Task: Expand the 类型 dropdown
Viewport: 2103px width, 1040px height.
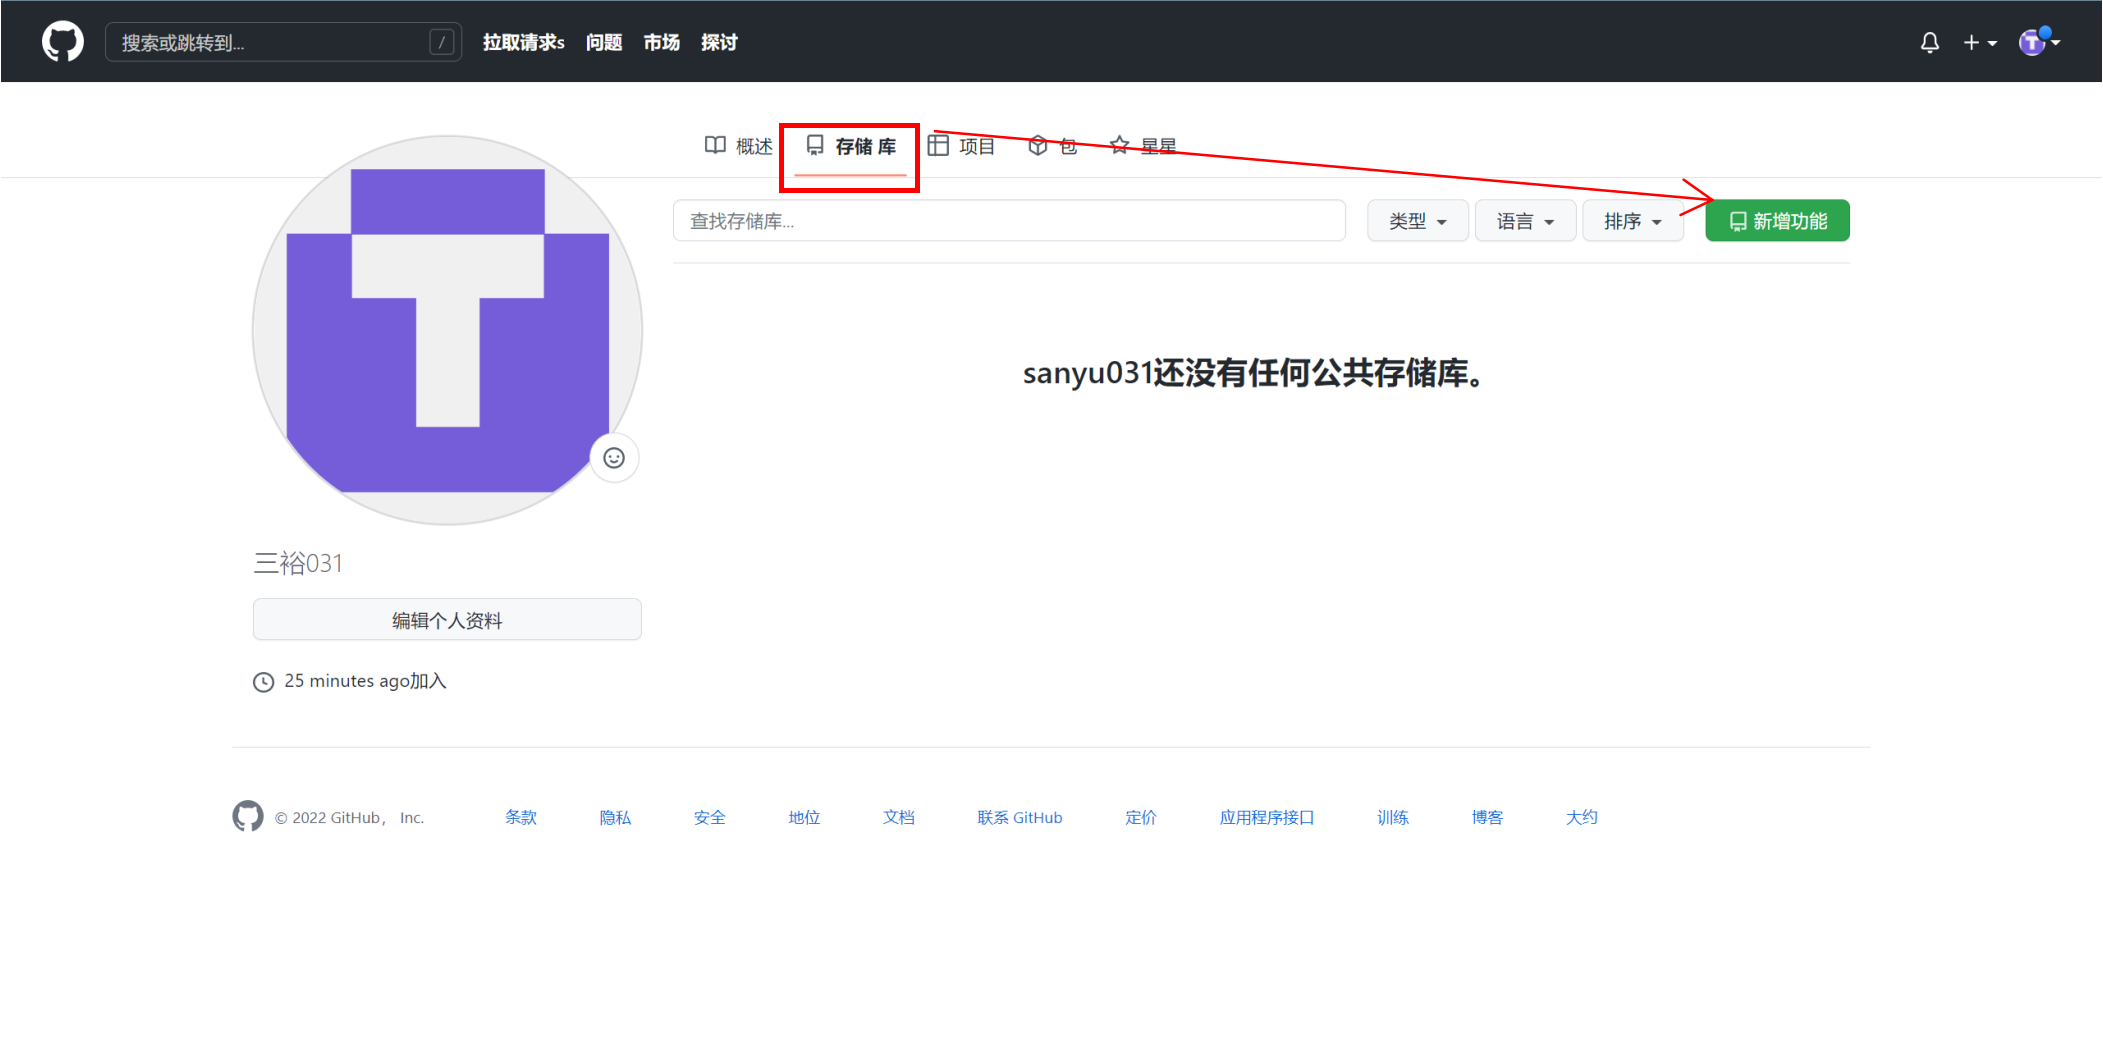Action: (1417, 221)
